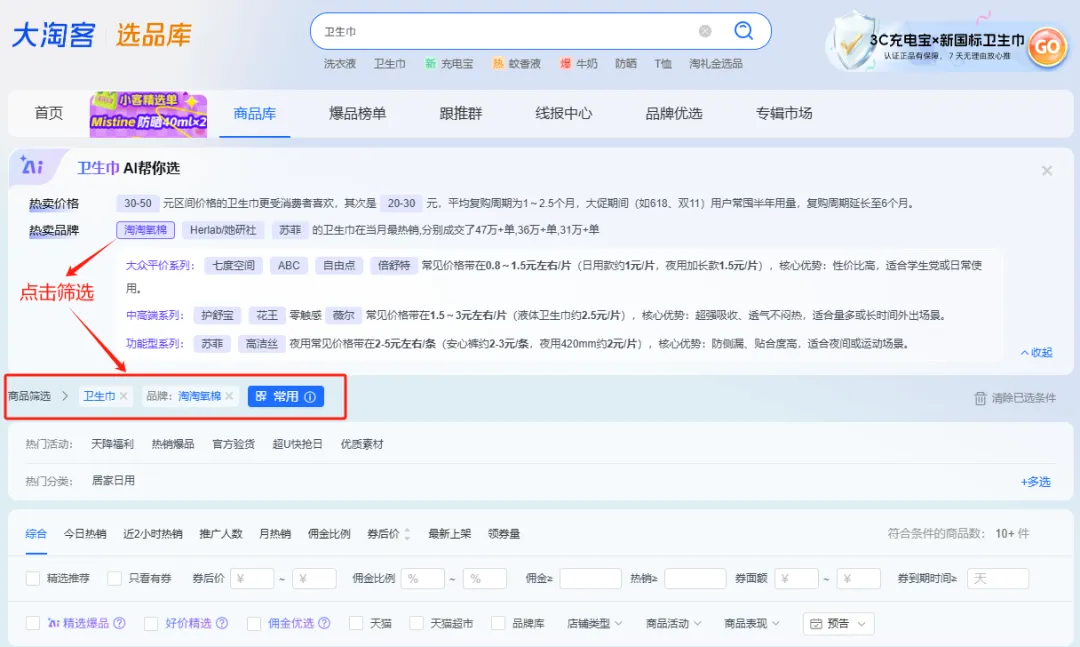The height and width of the screenshot is (647, 1080).
Task: Sort by 近2小时热销
Action: point(152,534)
